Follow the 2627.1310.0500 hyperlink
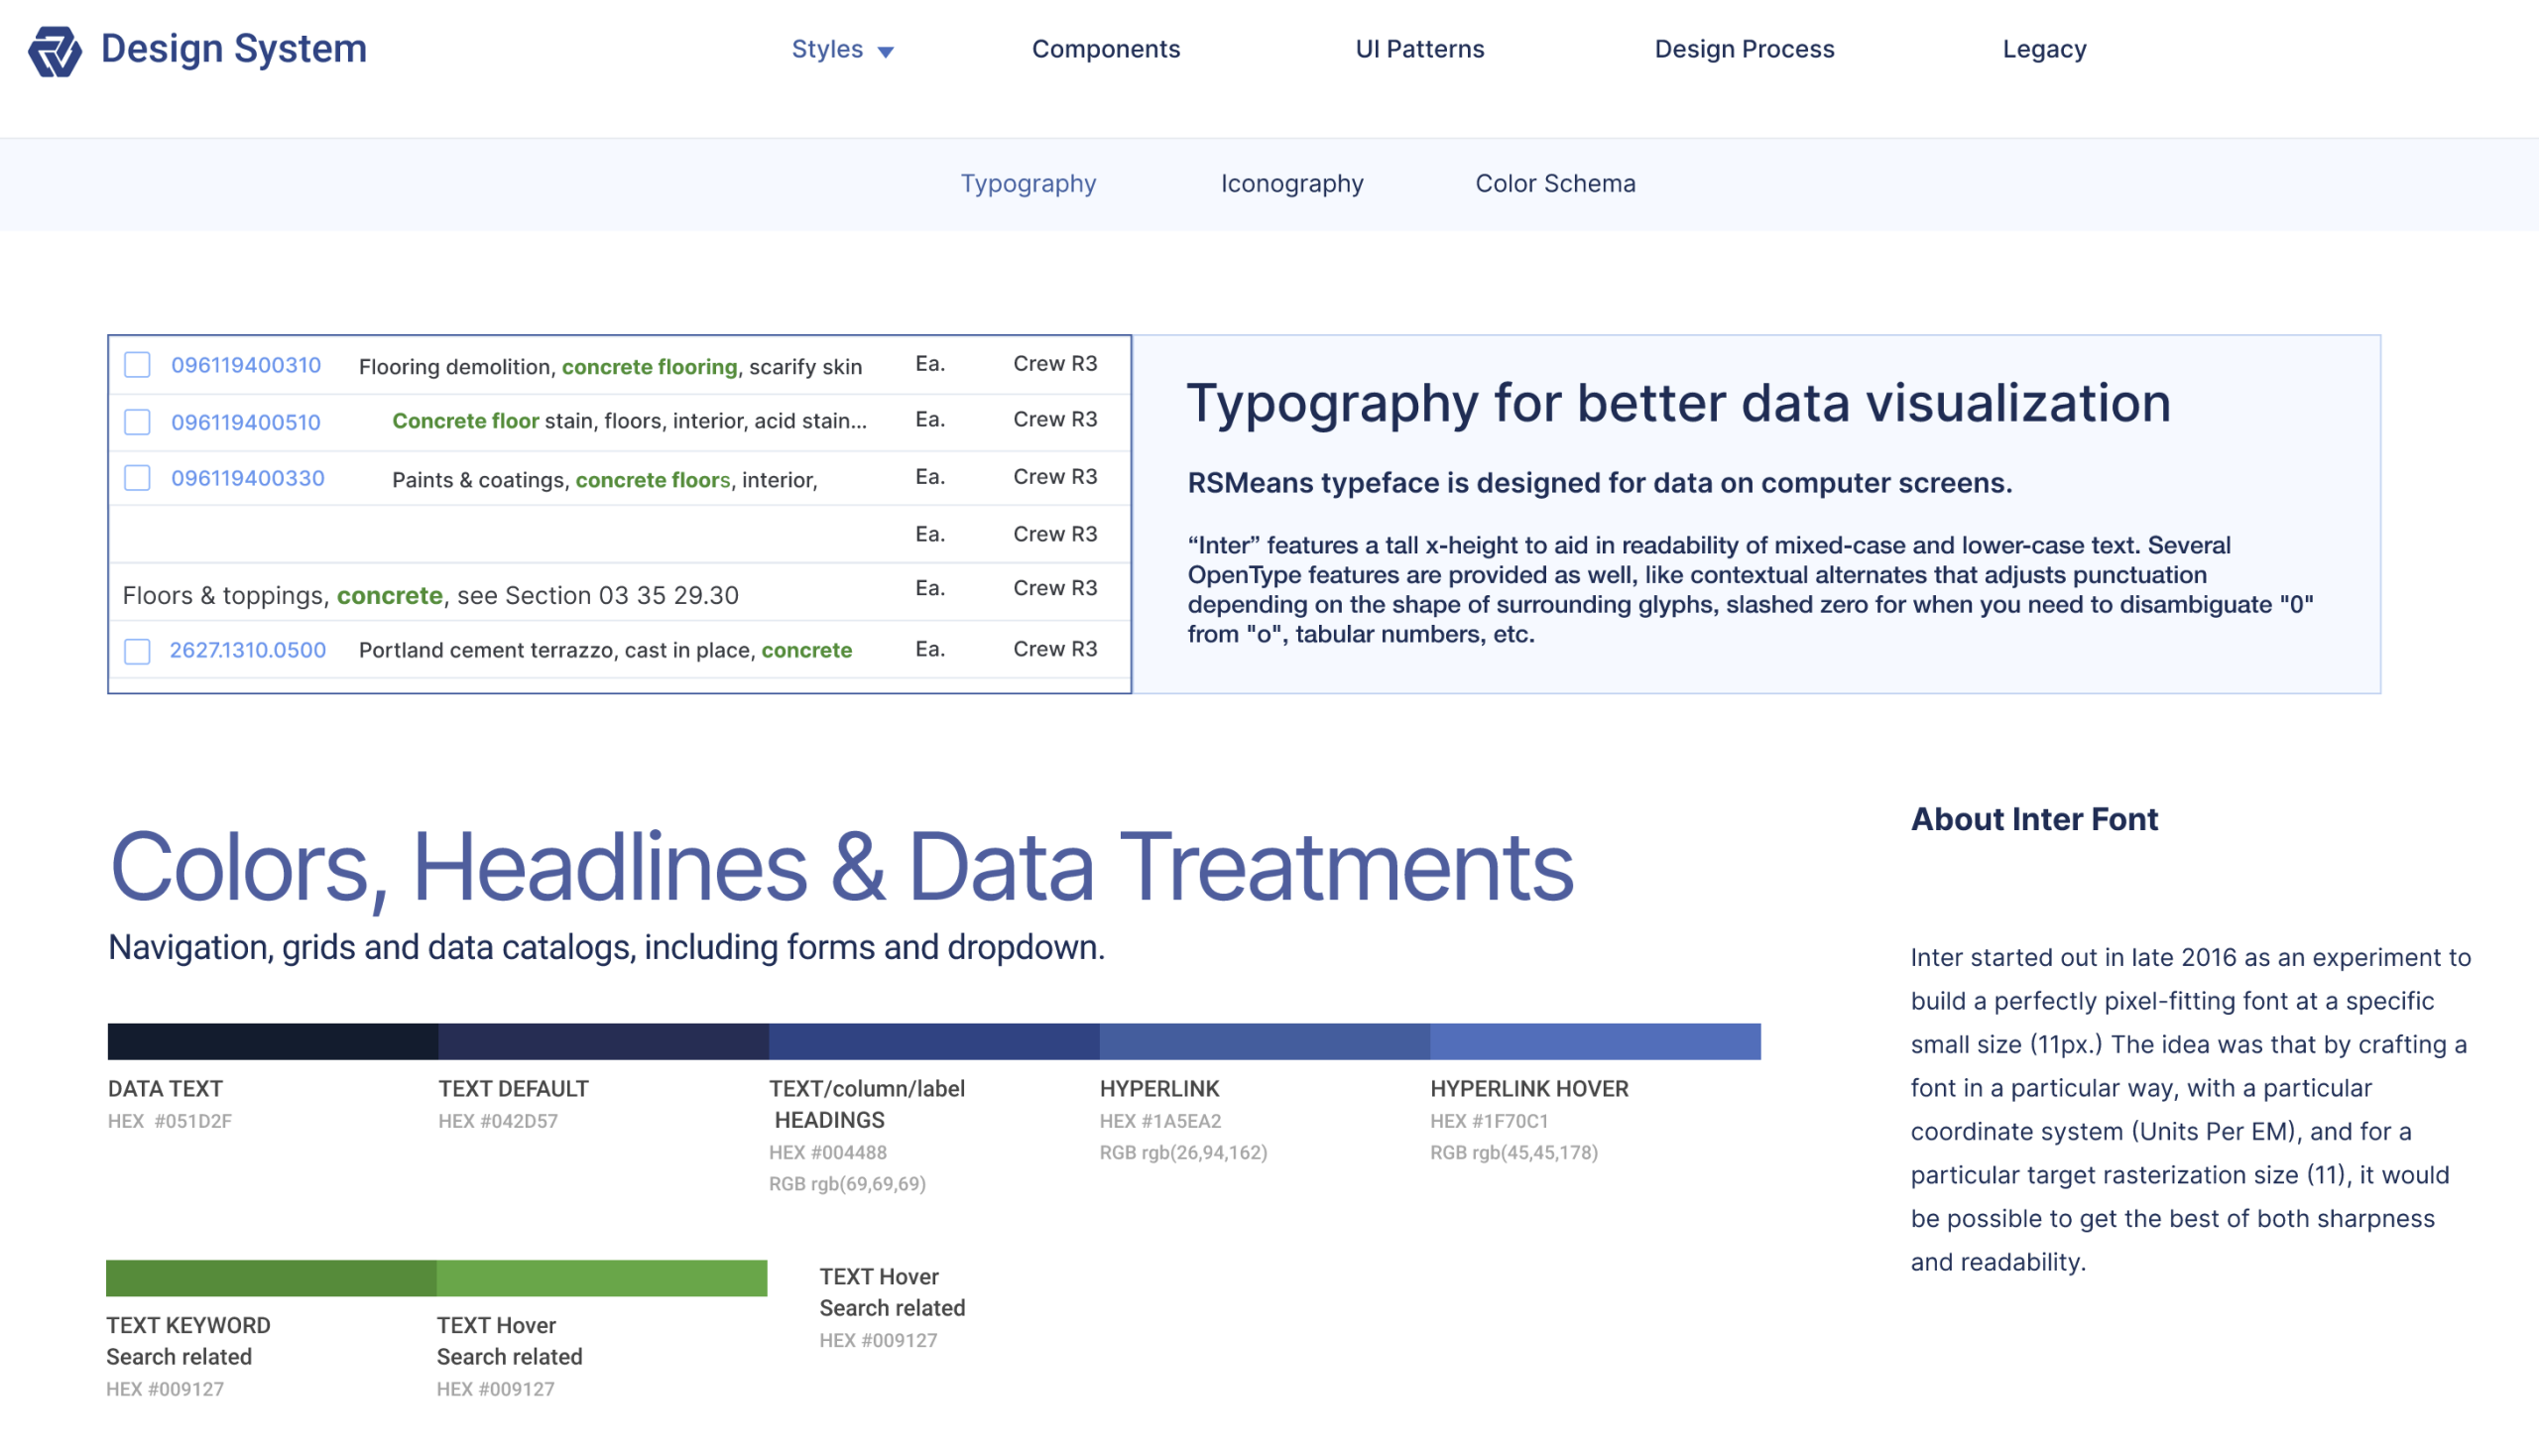This screenshot has width=2539, height=1456. (x=247, y=650)
